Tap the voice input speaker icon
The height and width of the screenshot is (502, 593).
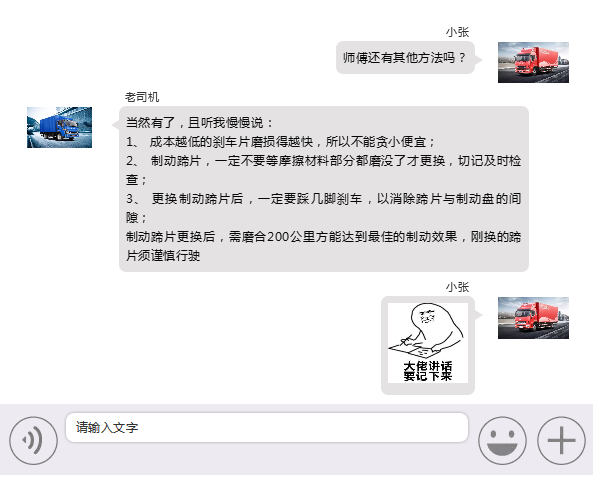click(x=33, y=440)
